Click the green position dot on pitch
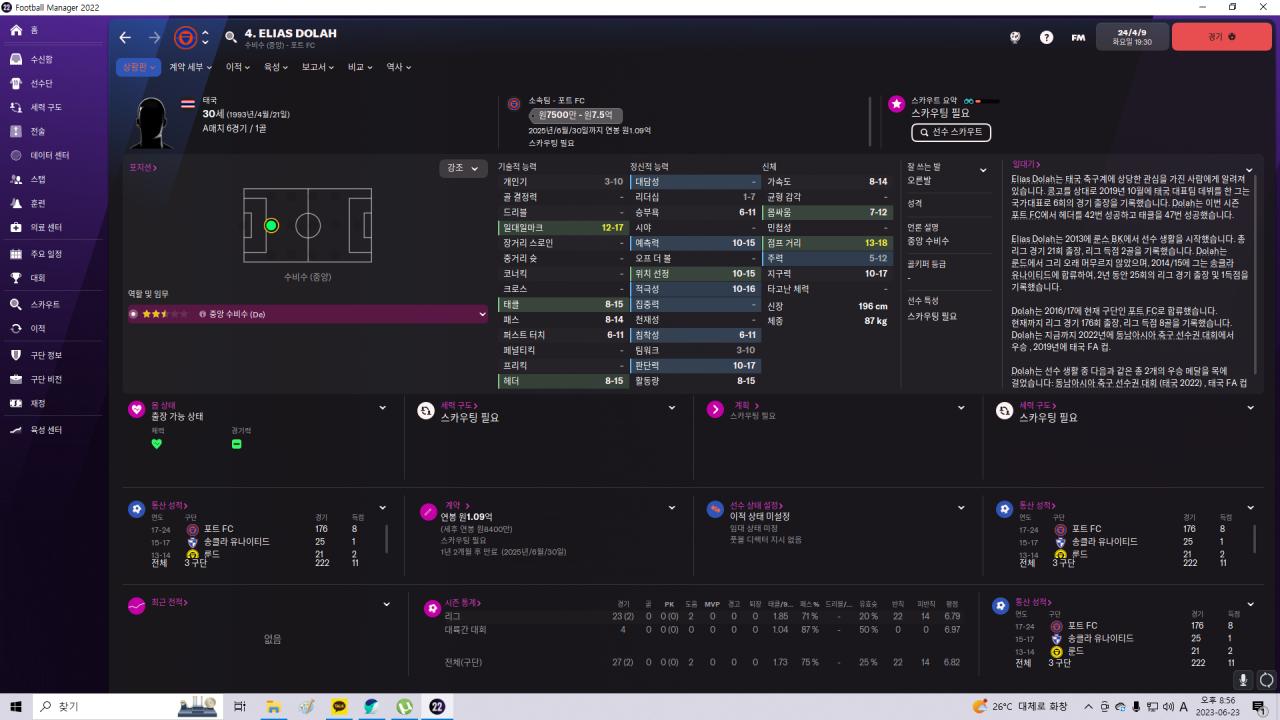The width and height of the screenshot is (1280, 720). click(271, 225)
